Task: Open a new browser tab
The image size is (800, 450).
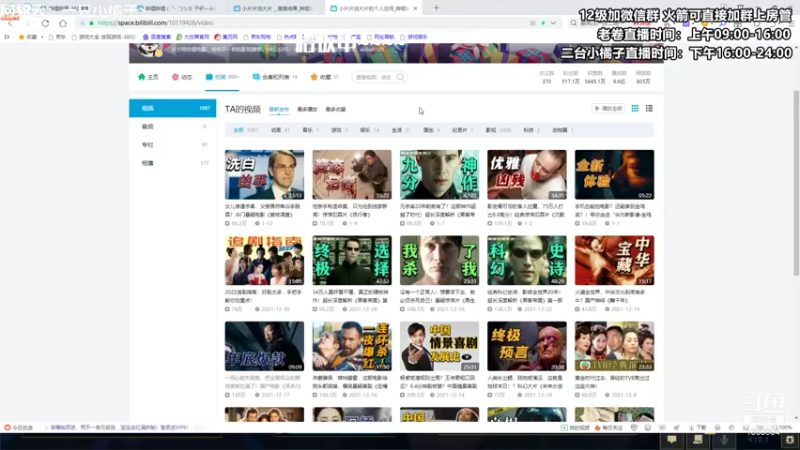Action: pyautogui.click(x=436, y=8)
